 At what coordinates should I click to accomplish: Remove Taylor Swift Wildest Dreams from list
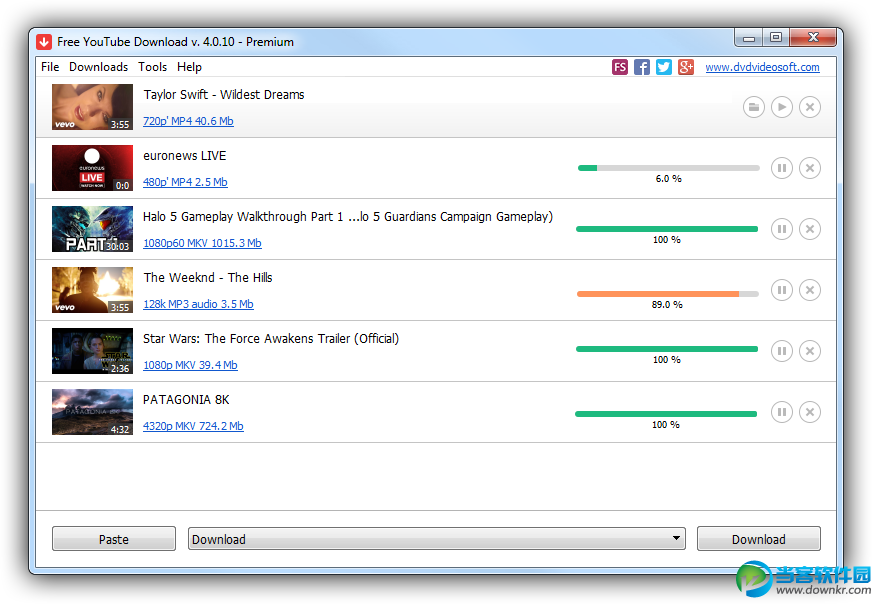(x=810, y=107)
